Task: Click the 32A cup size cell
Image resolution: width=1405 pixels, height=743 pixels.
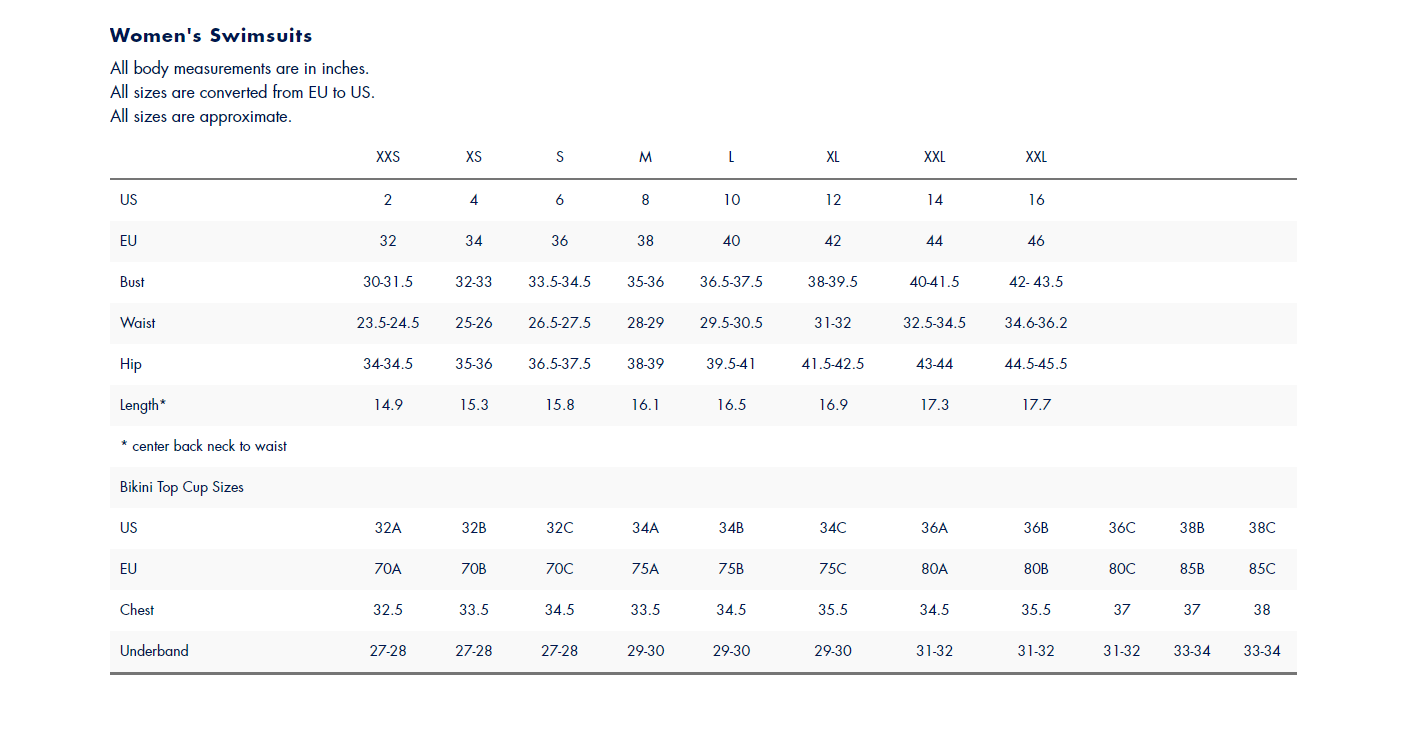Action: (388, 528)
